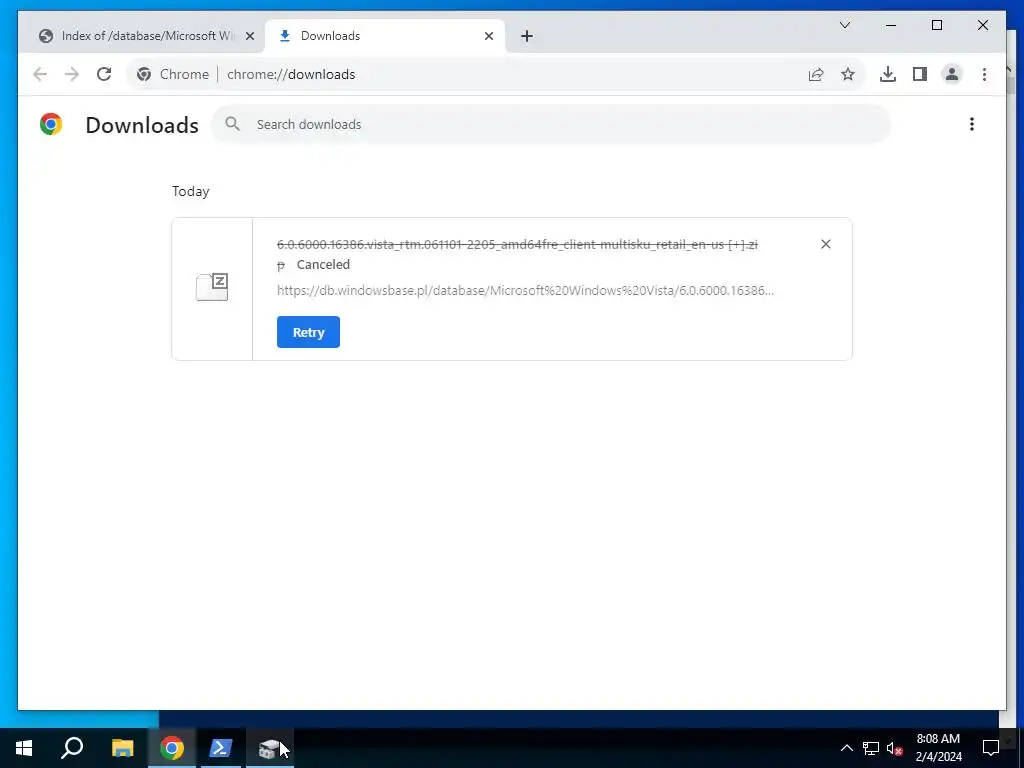1024x768 pixels.
Task: Click the "Today" date heading
Action: [x=191, y=191]
